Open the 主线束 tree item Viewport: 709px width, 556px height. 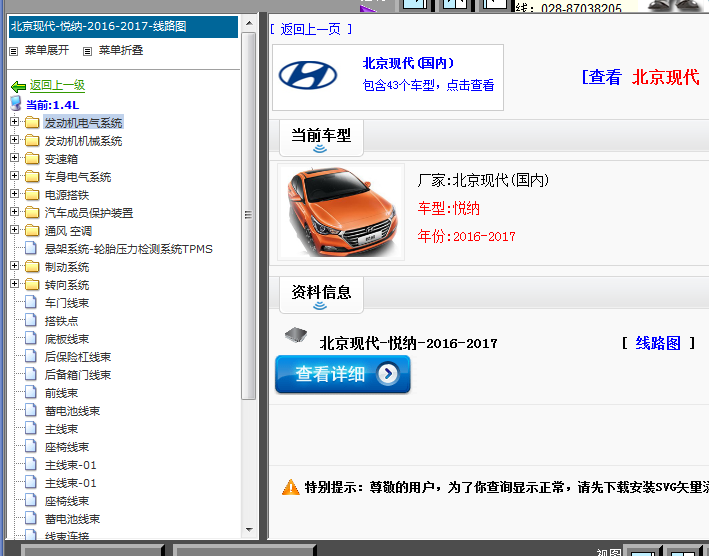pos(61,429)
